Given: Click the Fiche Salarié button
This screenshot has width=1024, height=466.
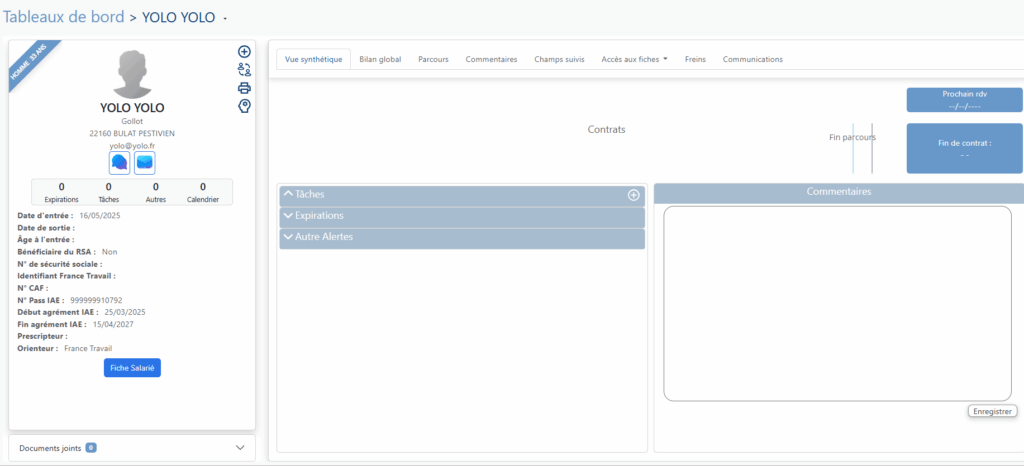Looking at the screenshot, I should click(x=132, y=368).
